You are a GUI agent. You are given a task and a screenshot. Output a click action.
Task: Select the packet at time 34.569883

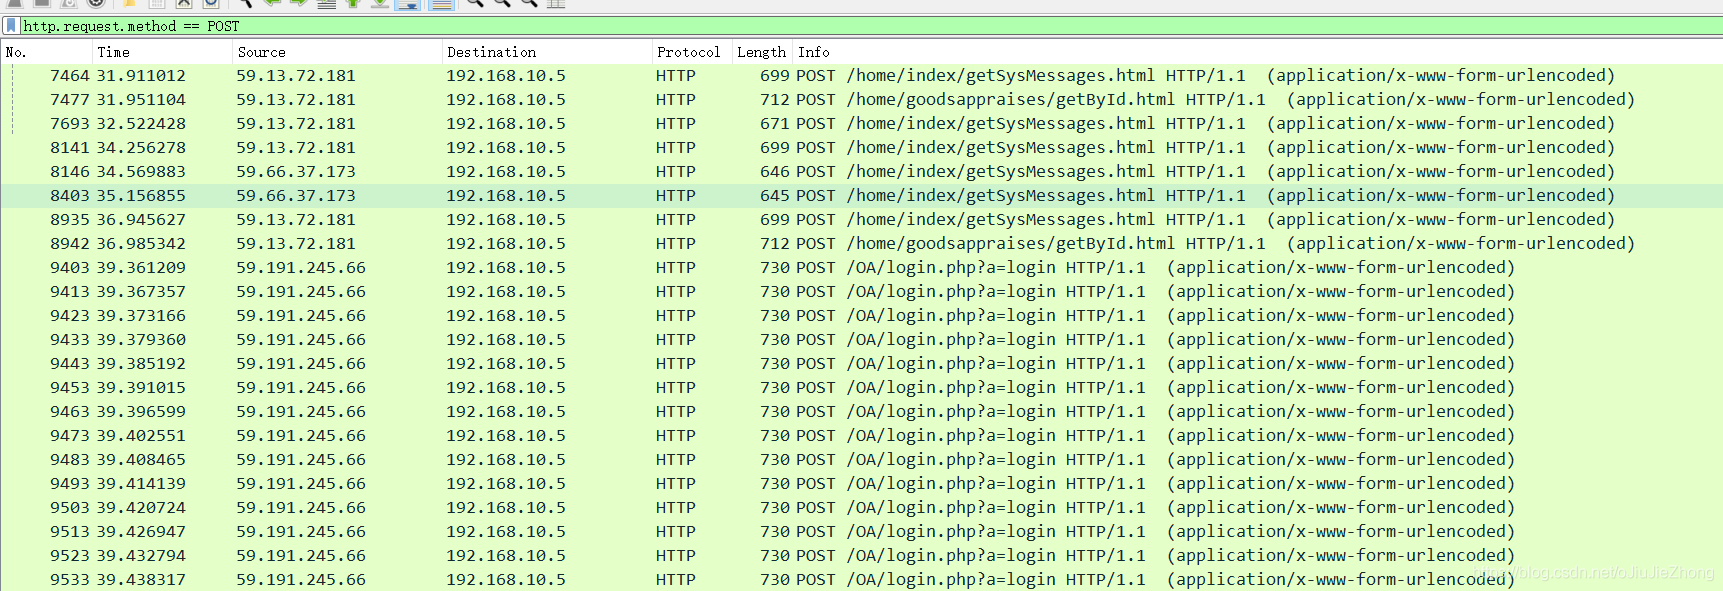[x=861, y=171]
